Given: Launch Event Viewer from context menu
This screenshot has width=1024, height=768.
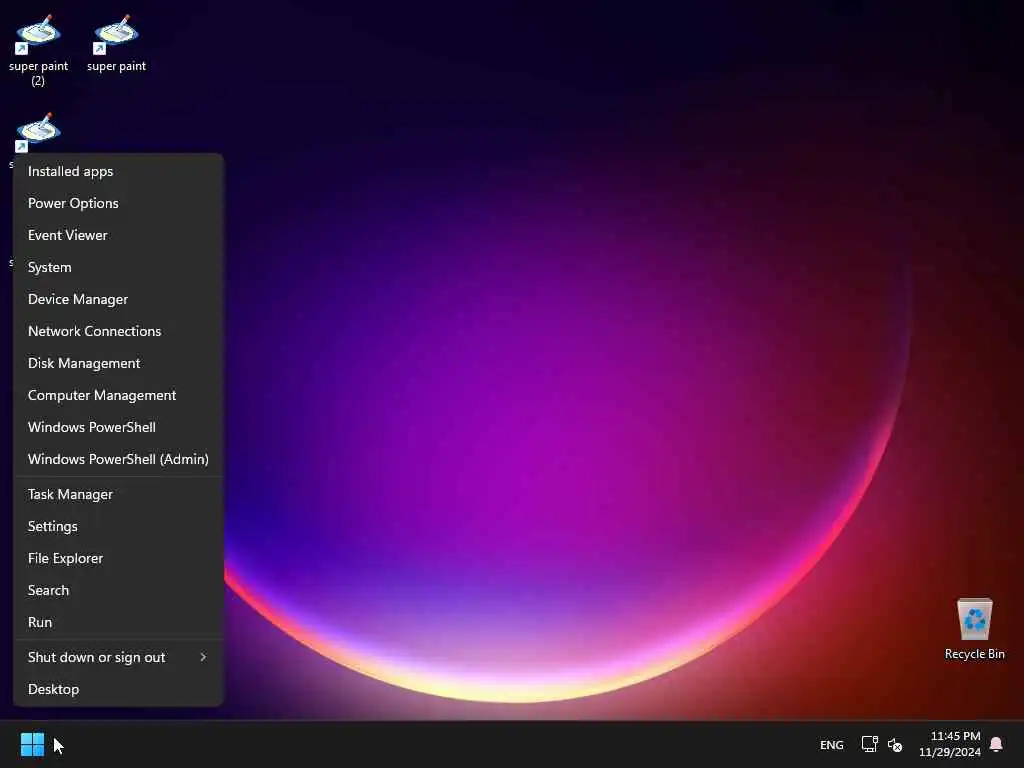Looking at the screenshot, I should click(118, 235).
